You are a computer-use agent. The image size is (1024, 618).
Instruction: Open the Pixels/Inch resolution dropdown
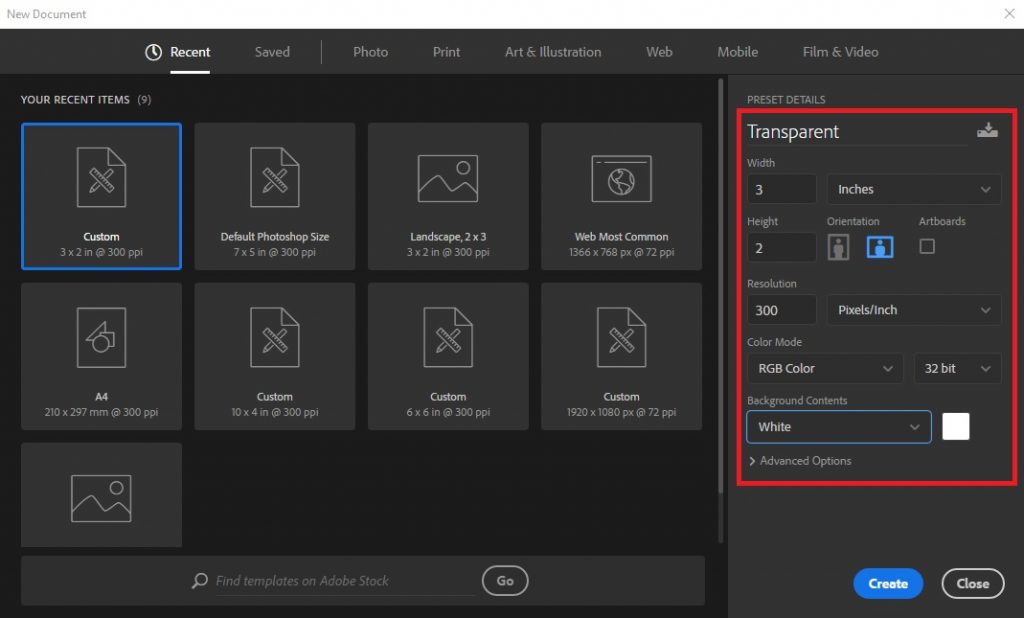click(x=913, y=310)
